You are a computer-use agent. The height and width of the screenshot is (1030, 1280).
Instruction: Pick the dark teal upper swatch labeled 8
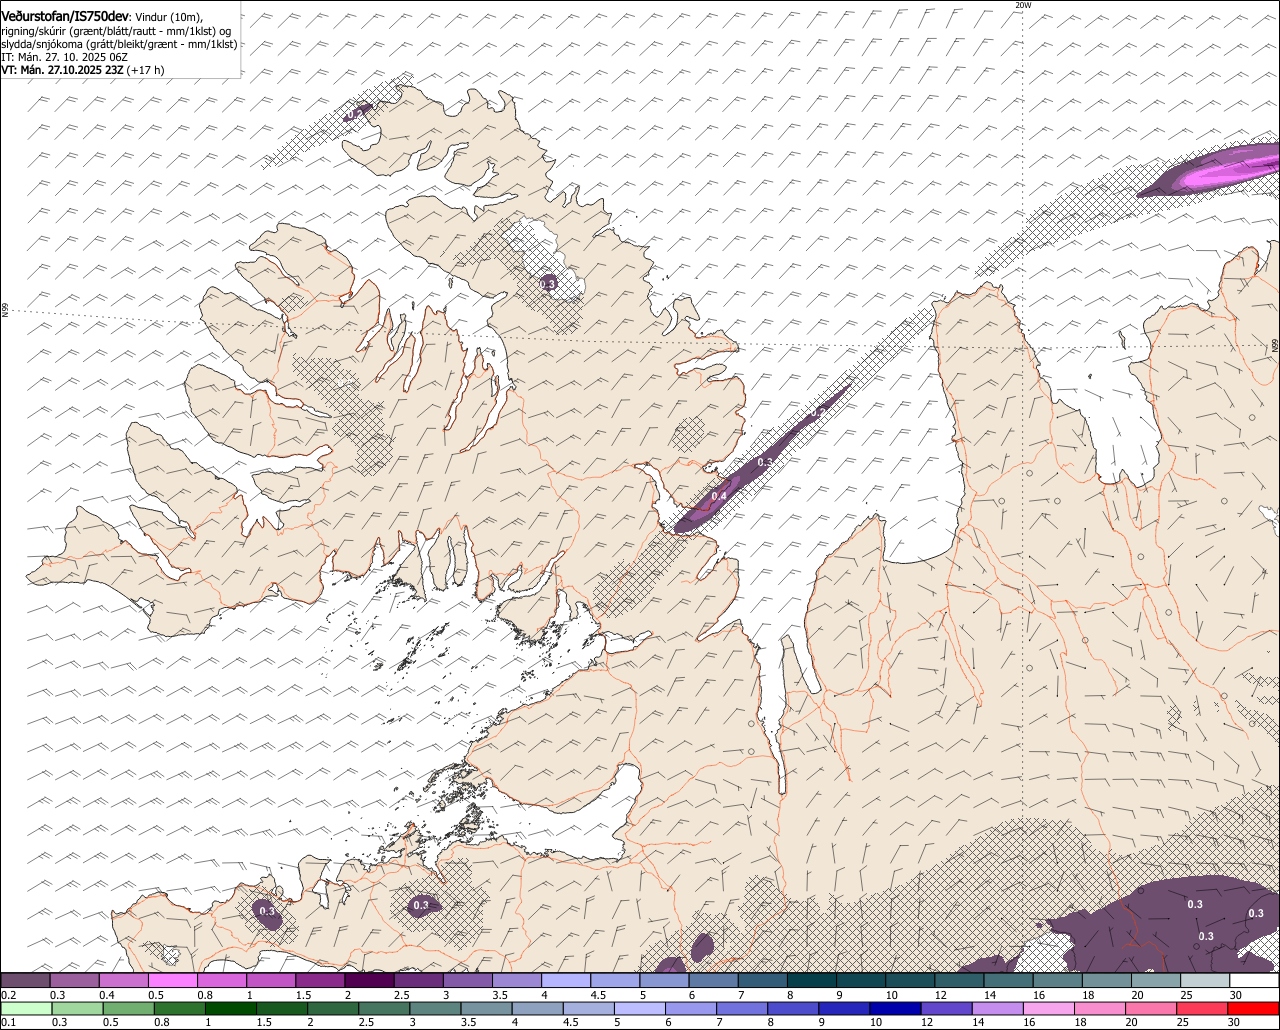[x=812, y=980]
